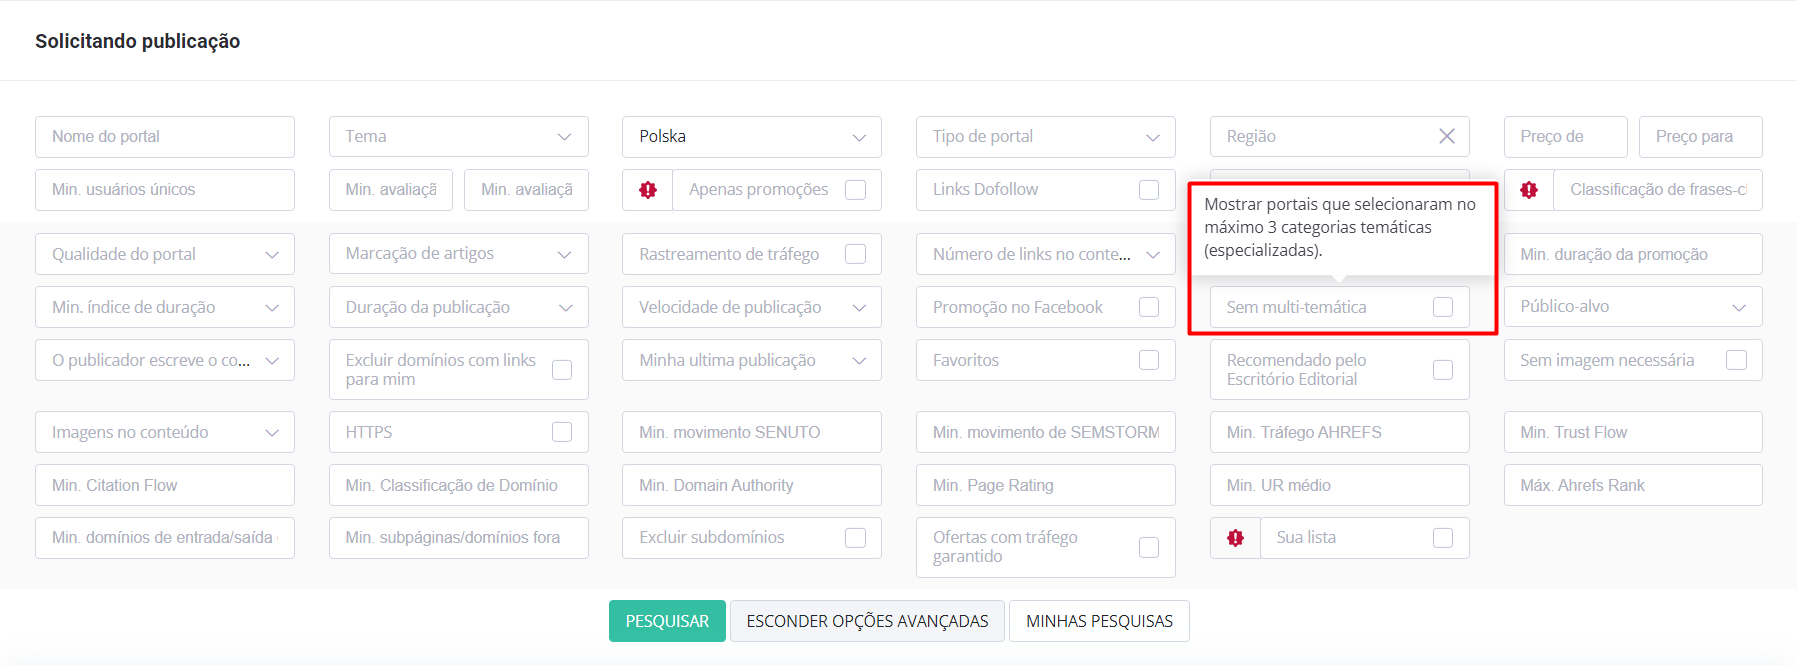
Task: Click Min. duração da promoção field
Action: coord(1633,254)
